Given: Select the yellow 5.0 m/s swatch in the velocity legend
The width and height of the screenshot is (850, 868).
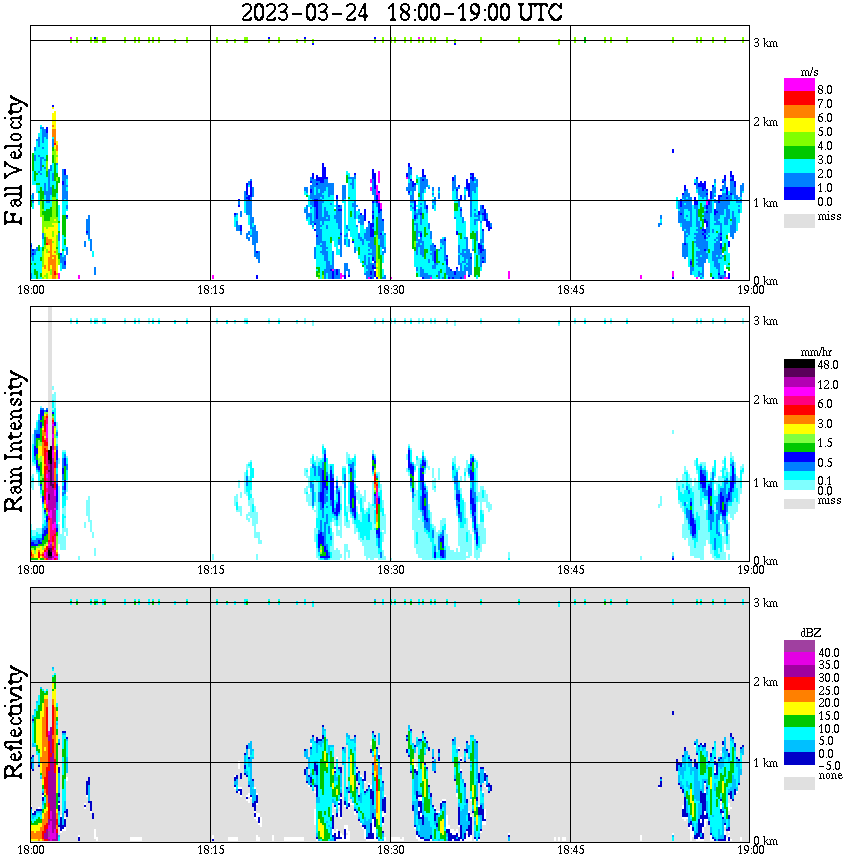Looking at the screenshot, I should [x=799, y=126].
